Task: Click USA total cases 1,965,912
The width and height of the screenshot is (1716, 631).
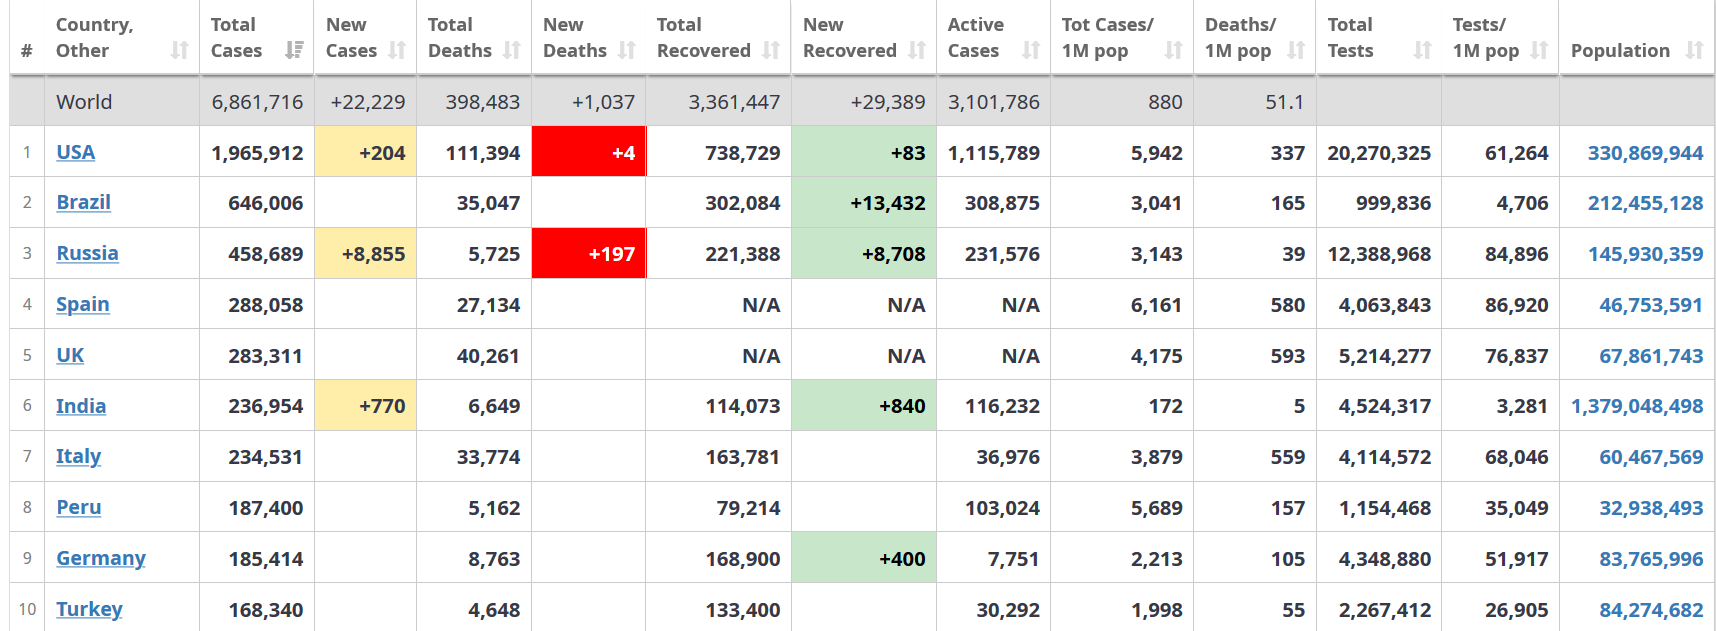Action: [257, 153]
